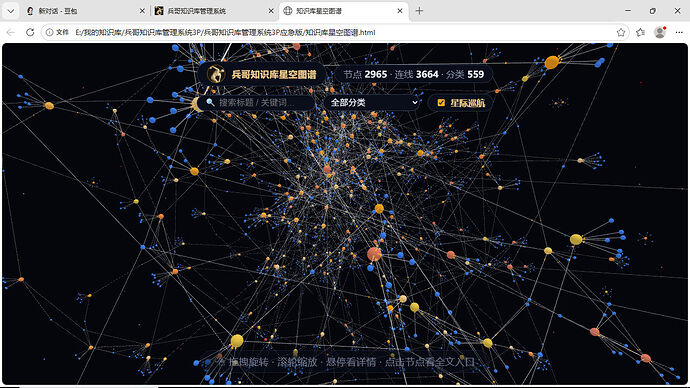Screen dimensions: 690x388
Task: Click the link count 3664
Action: coord(427,74)
